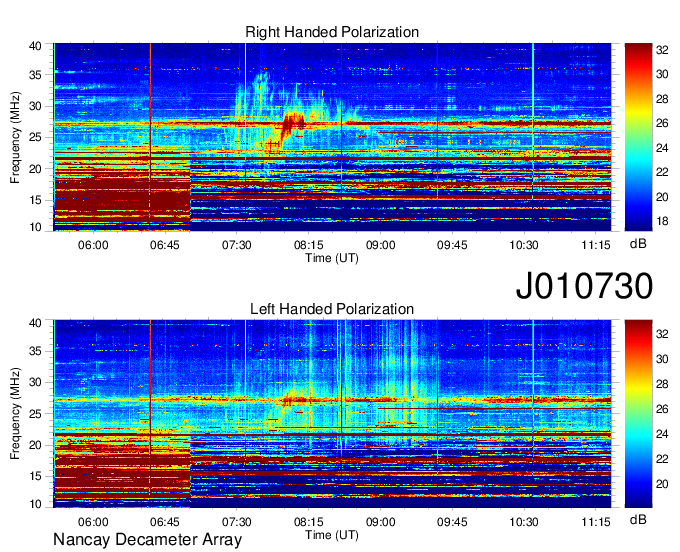Screen dimensions: 680x552
Task: Click the right-handed plot's color scale bar
Action: tap(638, 137)
